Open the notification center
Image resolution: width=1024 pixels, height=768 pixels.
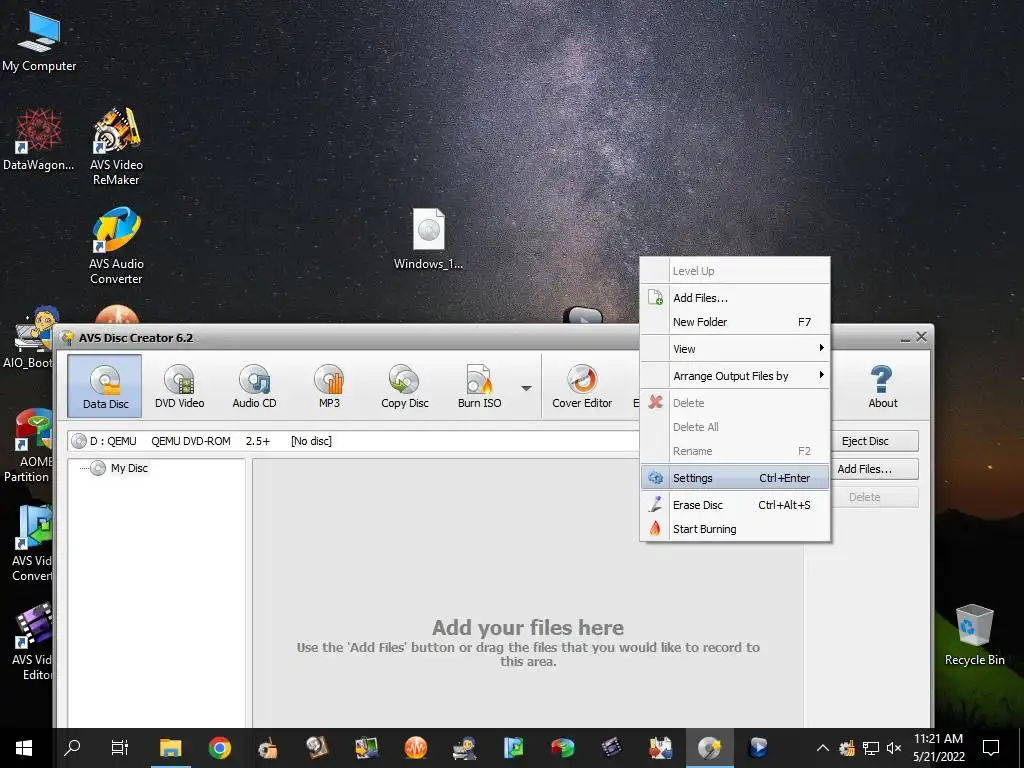[991, 748]
